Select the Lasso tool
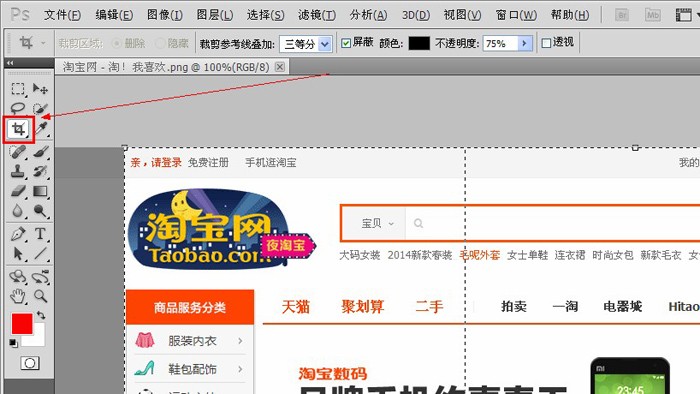Viewport: 700px width, 394px height. point(18,108)
